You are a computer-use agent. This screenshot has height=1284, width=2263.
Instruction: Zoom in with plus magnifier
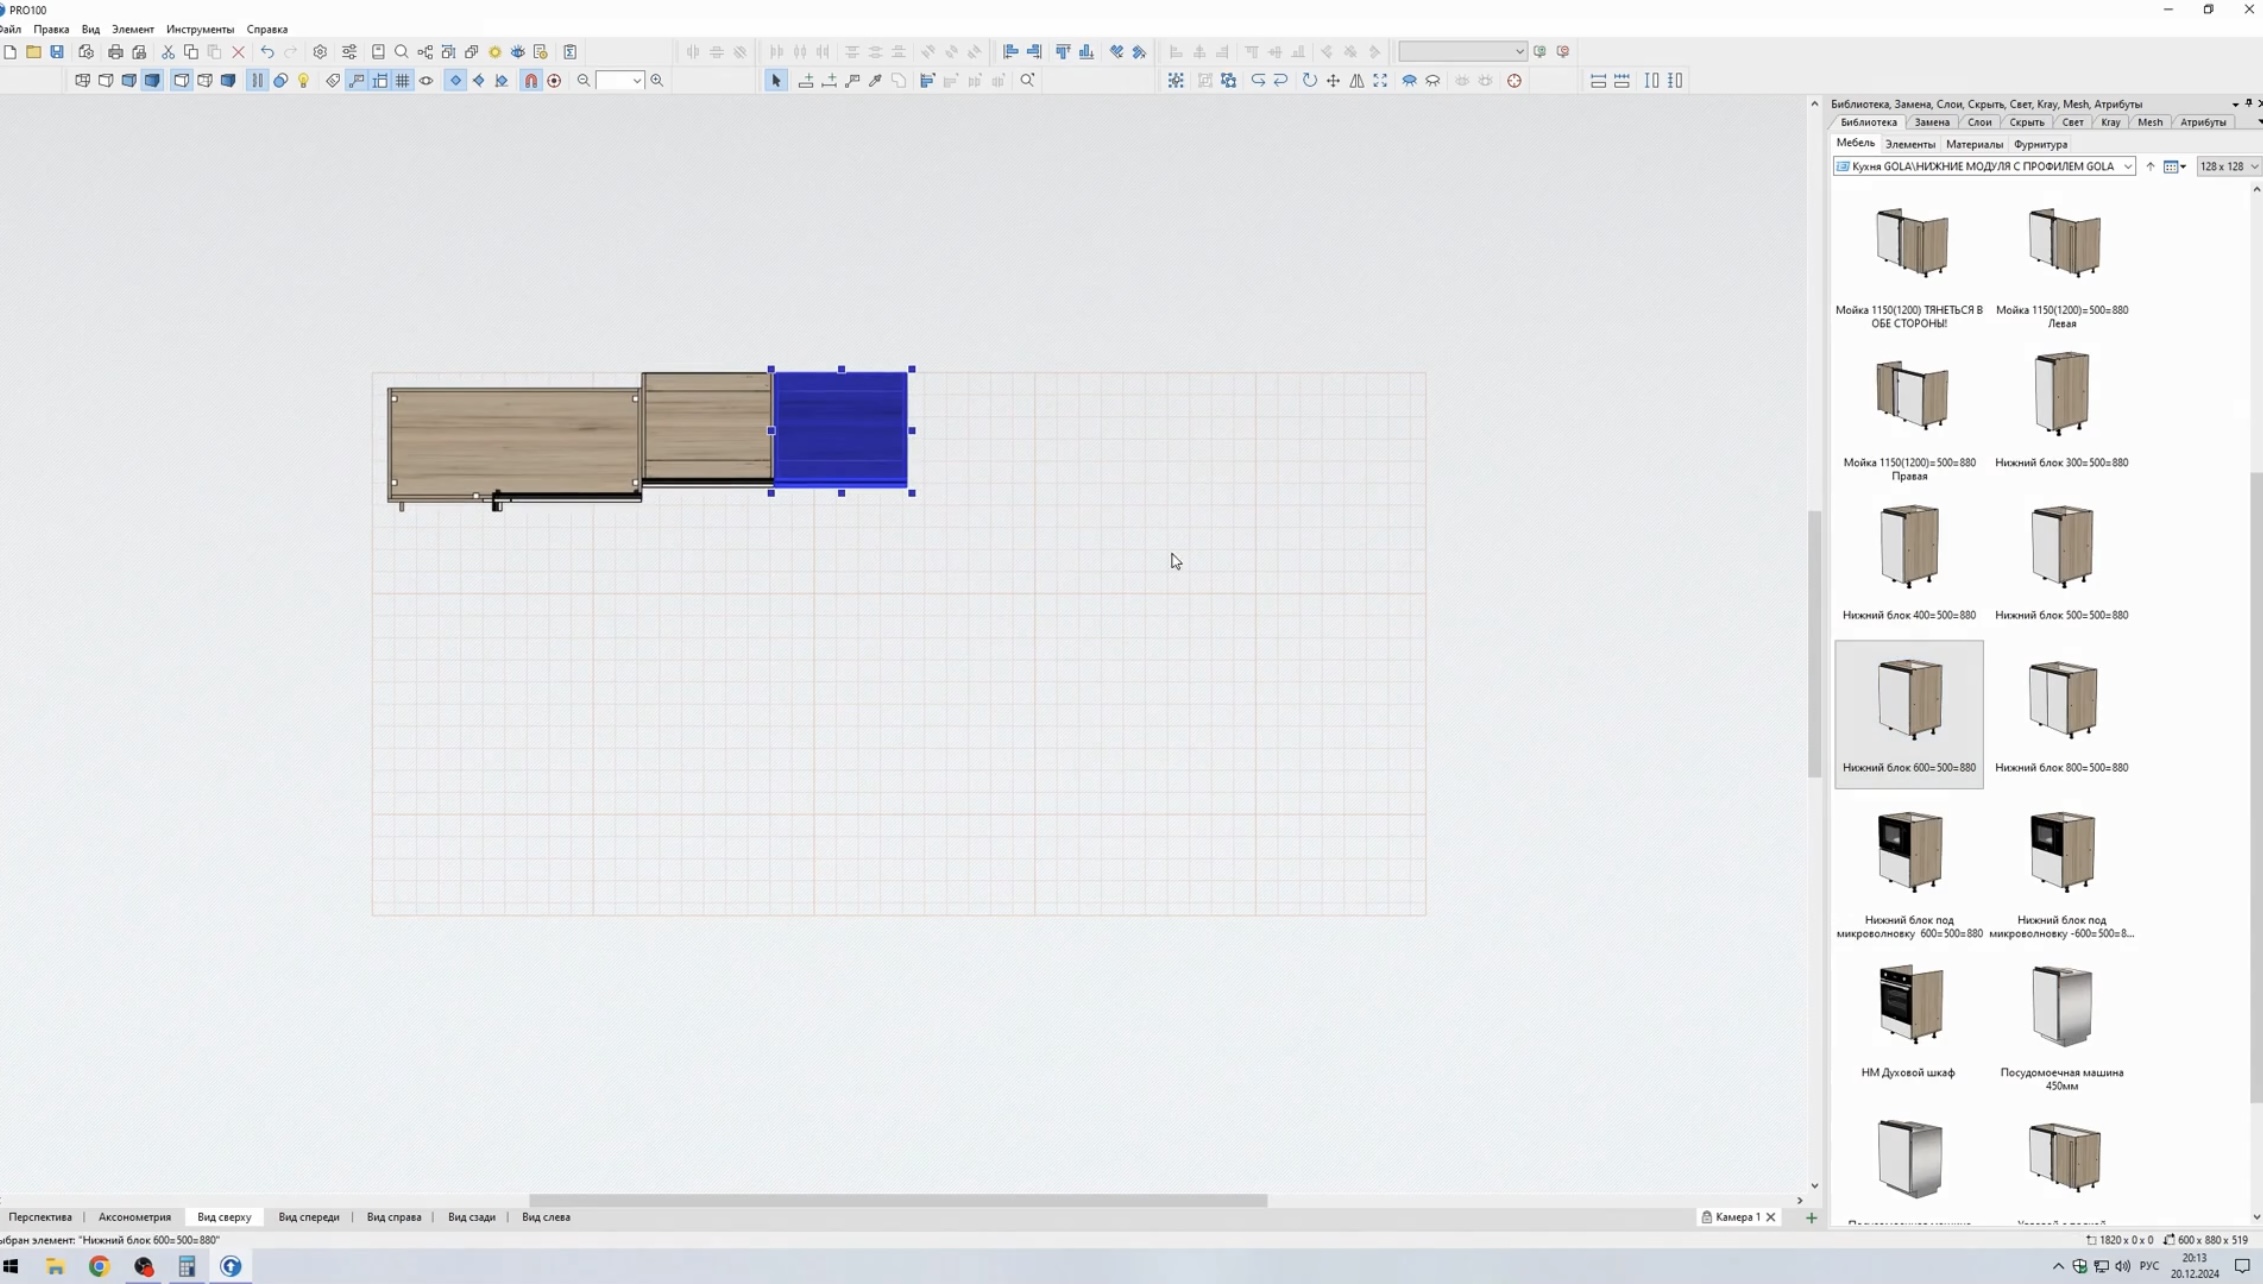[x=657, y=81]
